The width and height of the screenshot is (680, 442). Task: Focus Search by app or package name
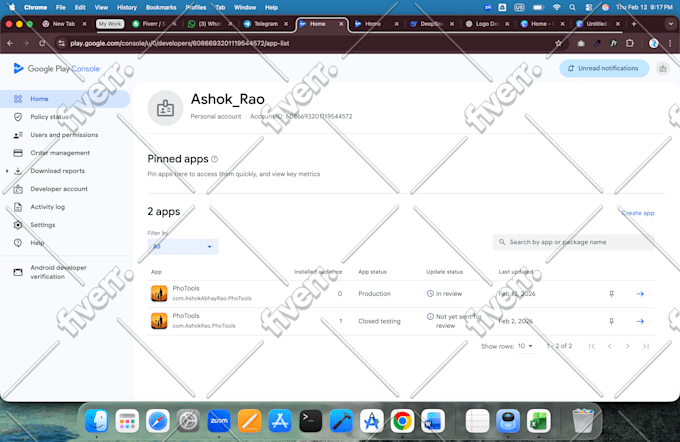click(573, 242)
